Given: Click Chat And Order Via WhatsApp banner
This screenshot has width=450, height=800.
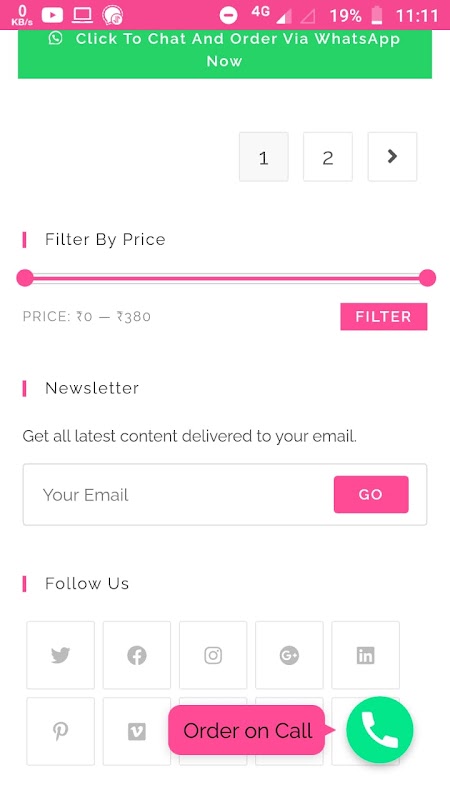Looking at the screenshot, I should point(225,51).
